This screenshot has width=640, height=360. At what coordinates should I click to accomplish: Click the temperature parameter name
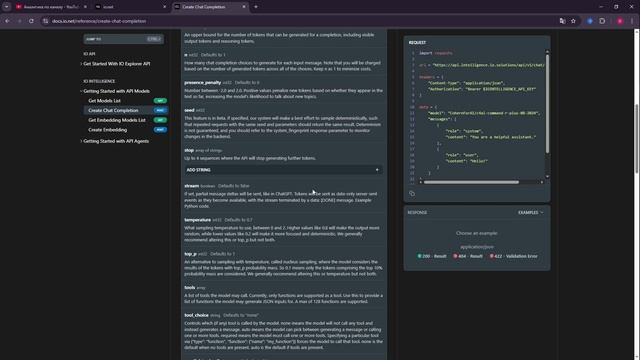198,220
